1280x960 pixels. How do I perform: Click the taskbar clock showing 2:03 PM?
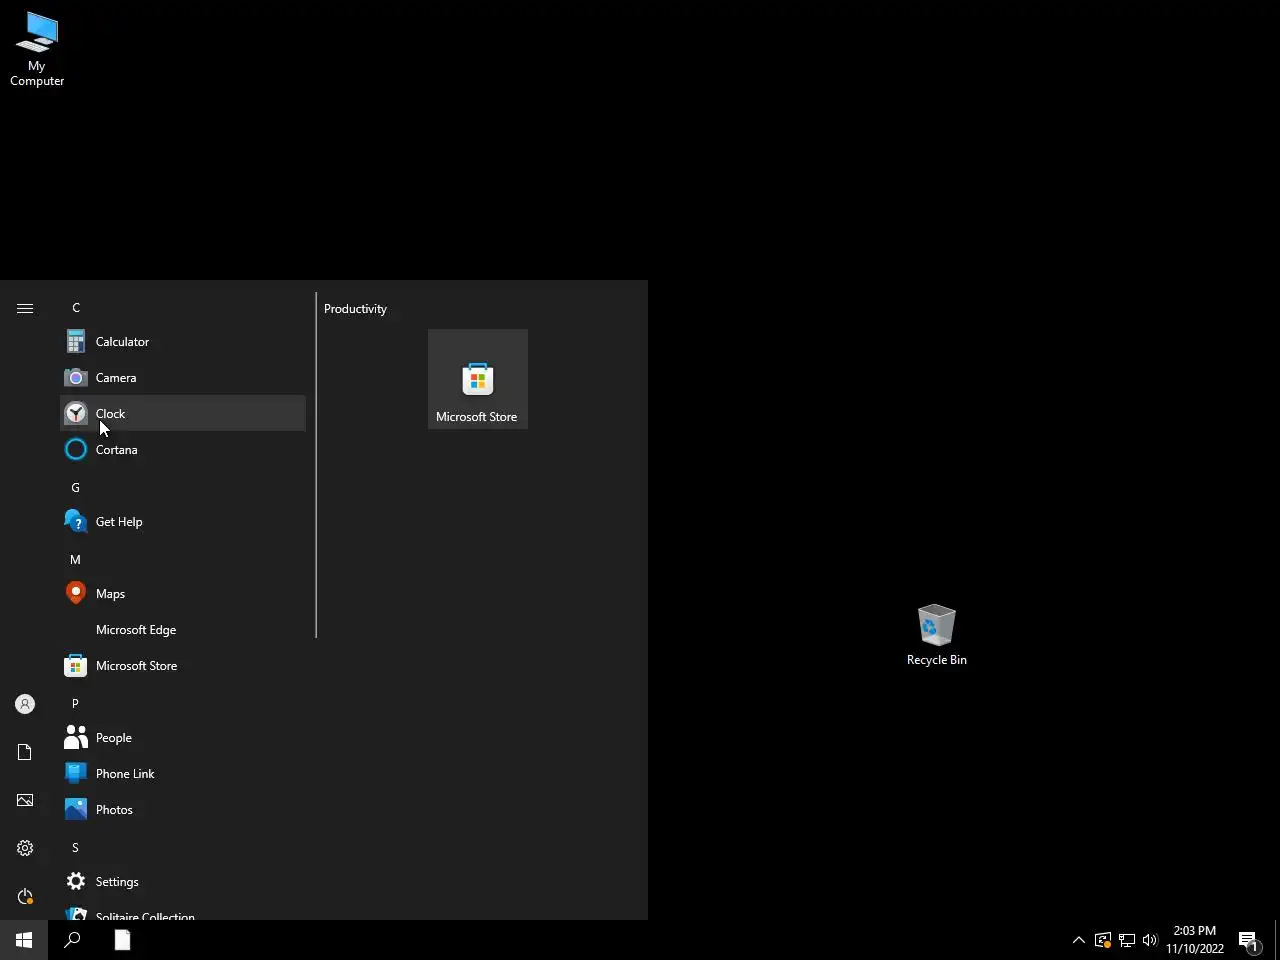tap(1195, 940)
